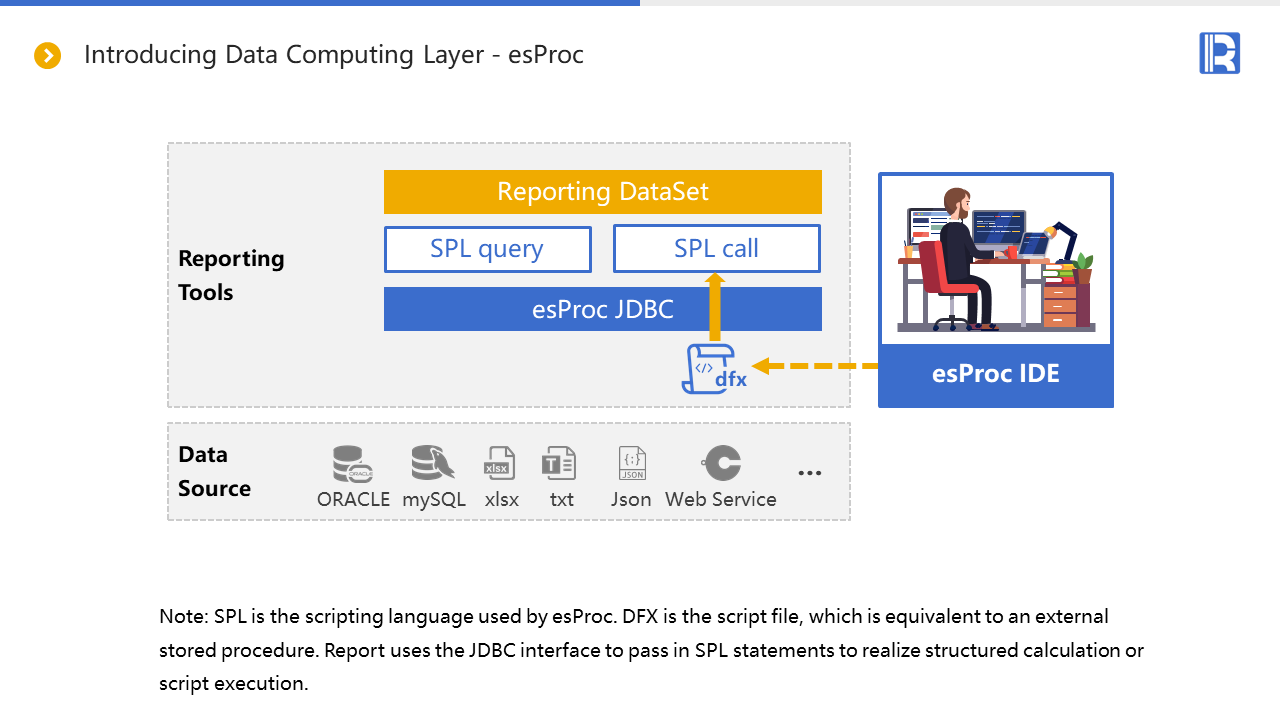Click the 'Data Source' label
Viewport: 1280px width, 720px height.
click(214, 472)
